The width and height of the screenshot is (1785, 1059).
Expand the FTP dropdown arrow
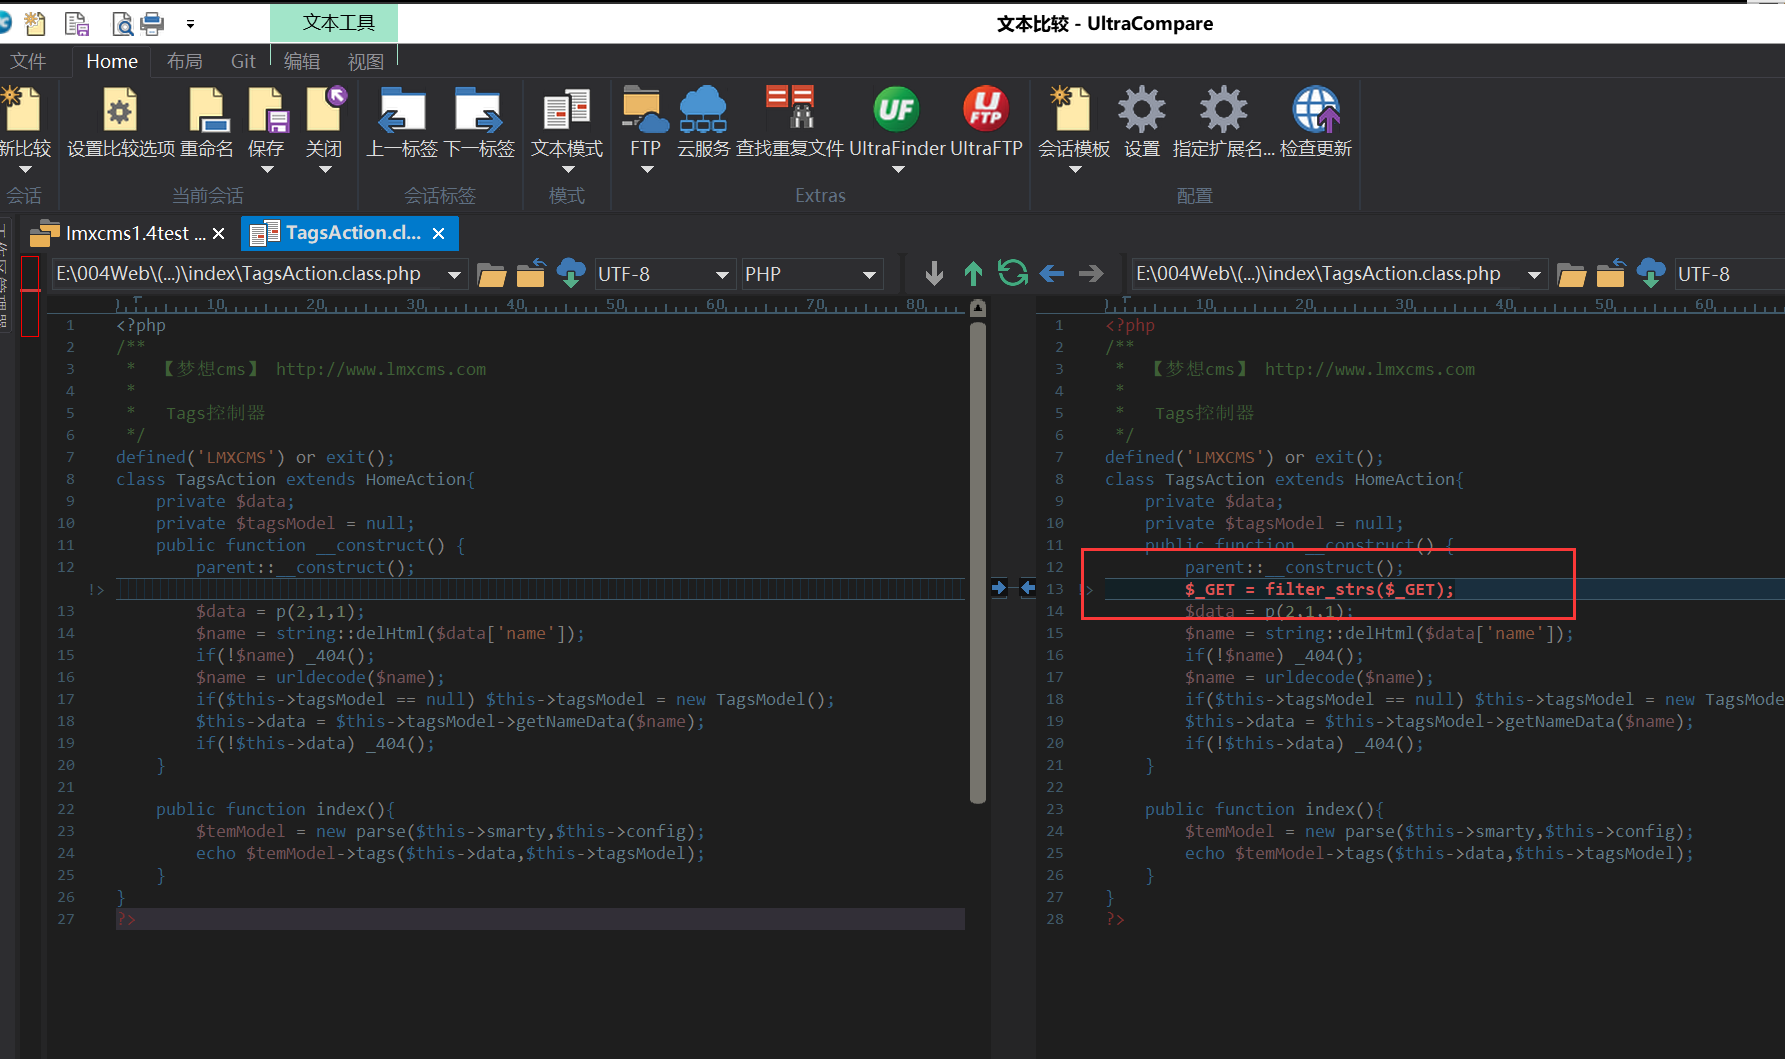[x=647, y=170]
